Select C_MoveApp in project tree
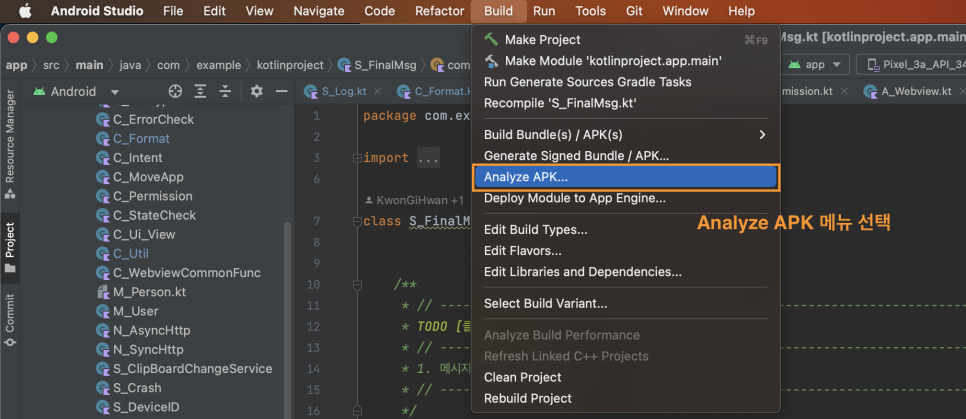 click(x=148, y=177)
